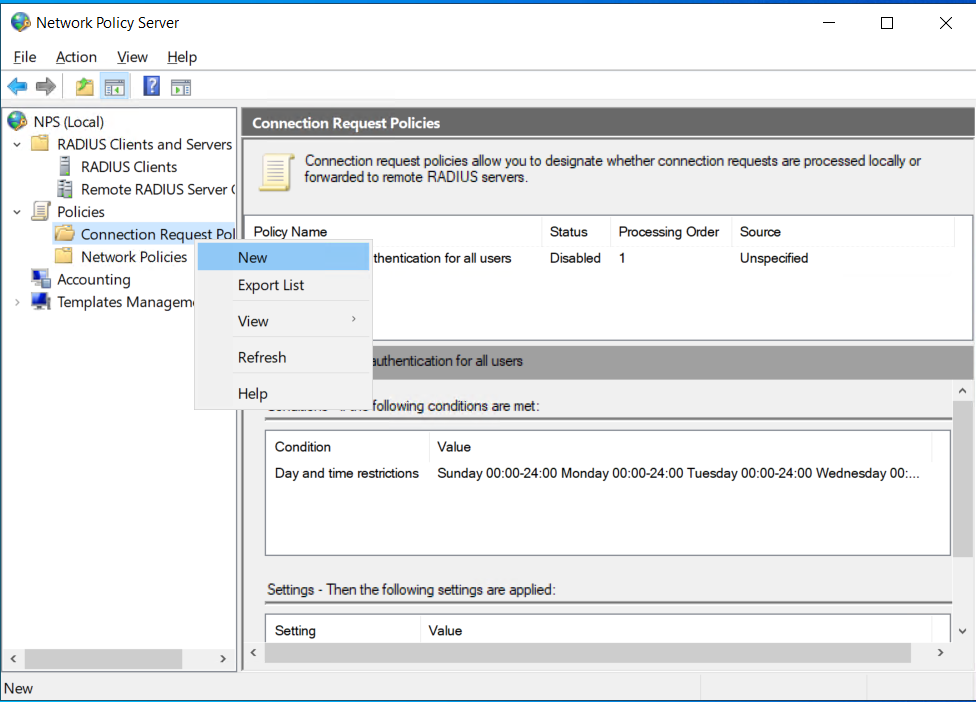Screen dimensions: 976x702
Task: Open the View menu in the menu bar
Action: 132,57
